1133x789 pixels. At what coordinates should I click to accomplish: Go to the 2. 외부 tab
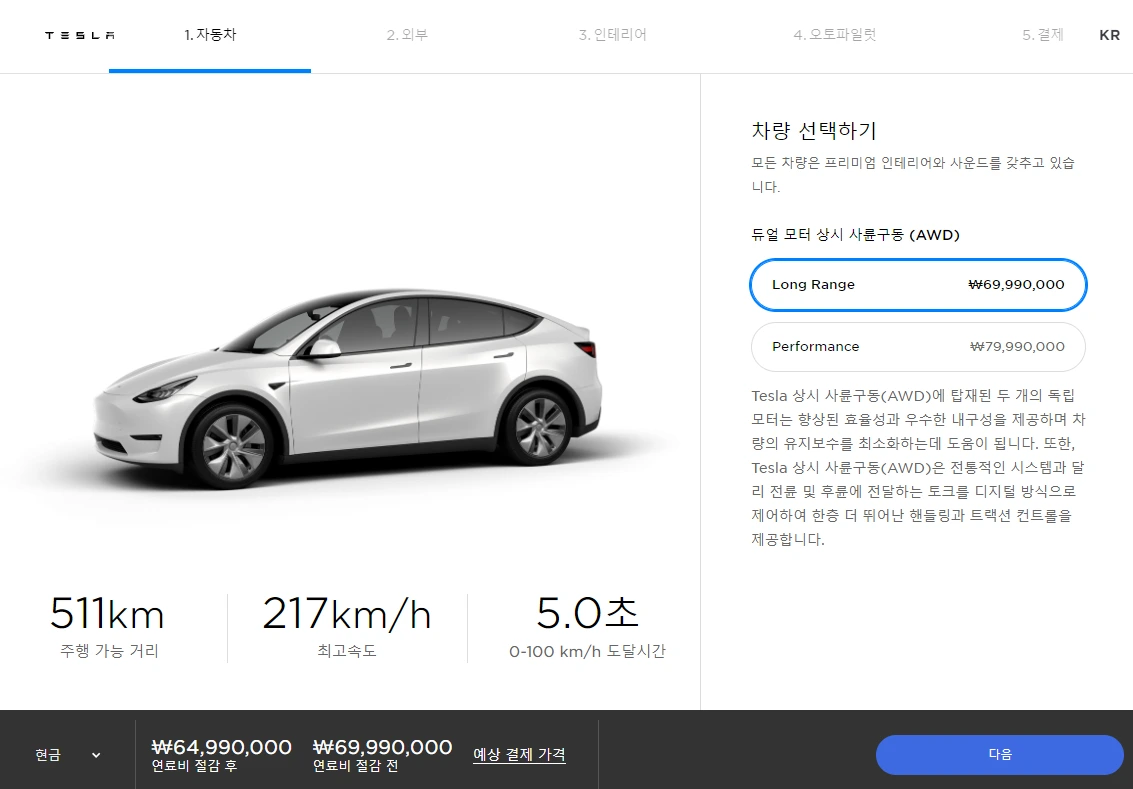click(x=408, y=35)
